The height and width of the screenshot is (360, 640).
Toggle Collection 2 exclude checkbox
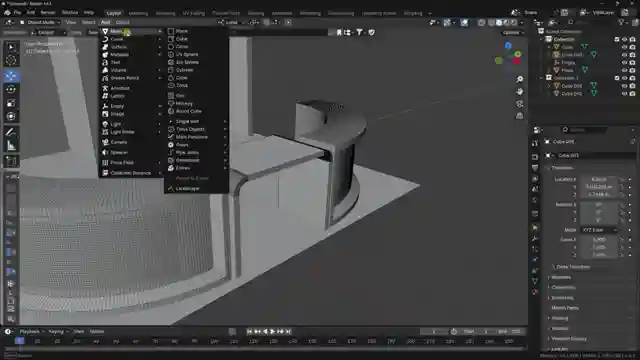tap(617, 78)
